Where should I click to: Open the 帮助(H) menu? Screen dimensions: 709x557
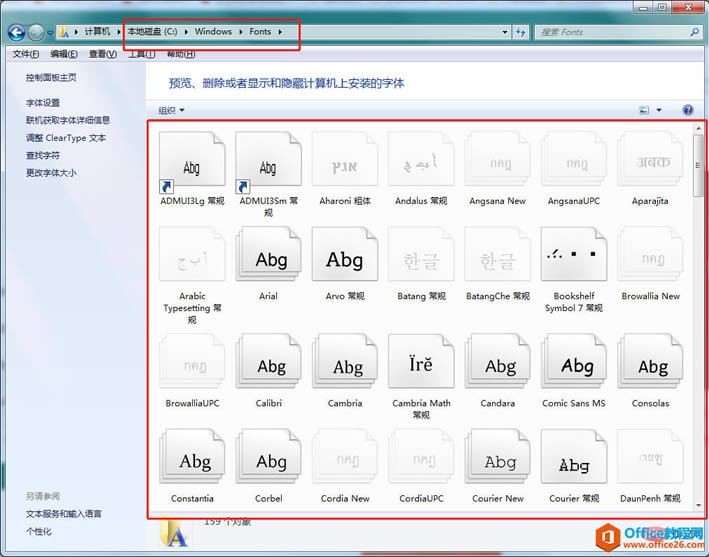[181, 54]
